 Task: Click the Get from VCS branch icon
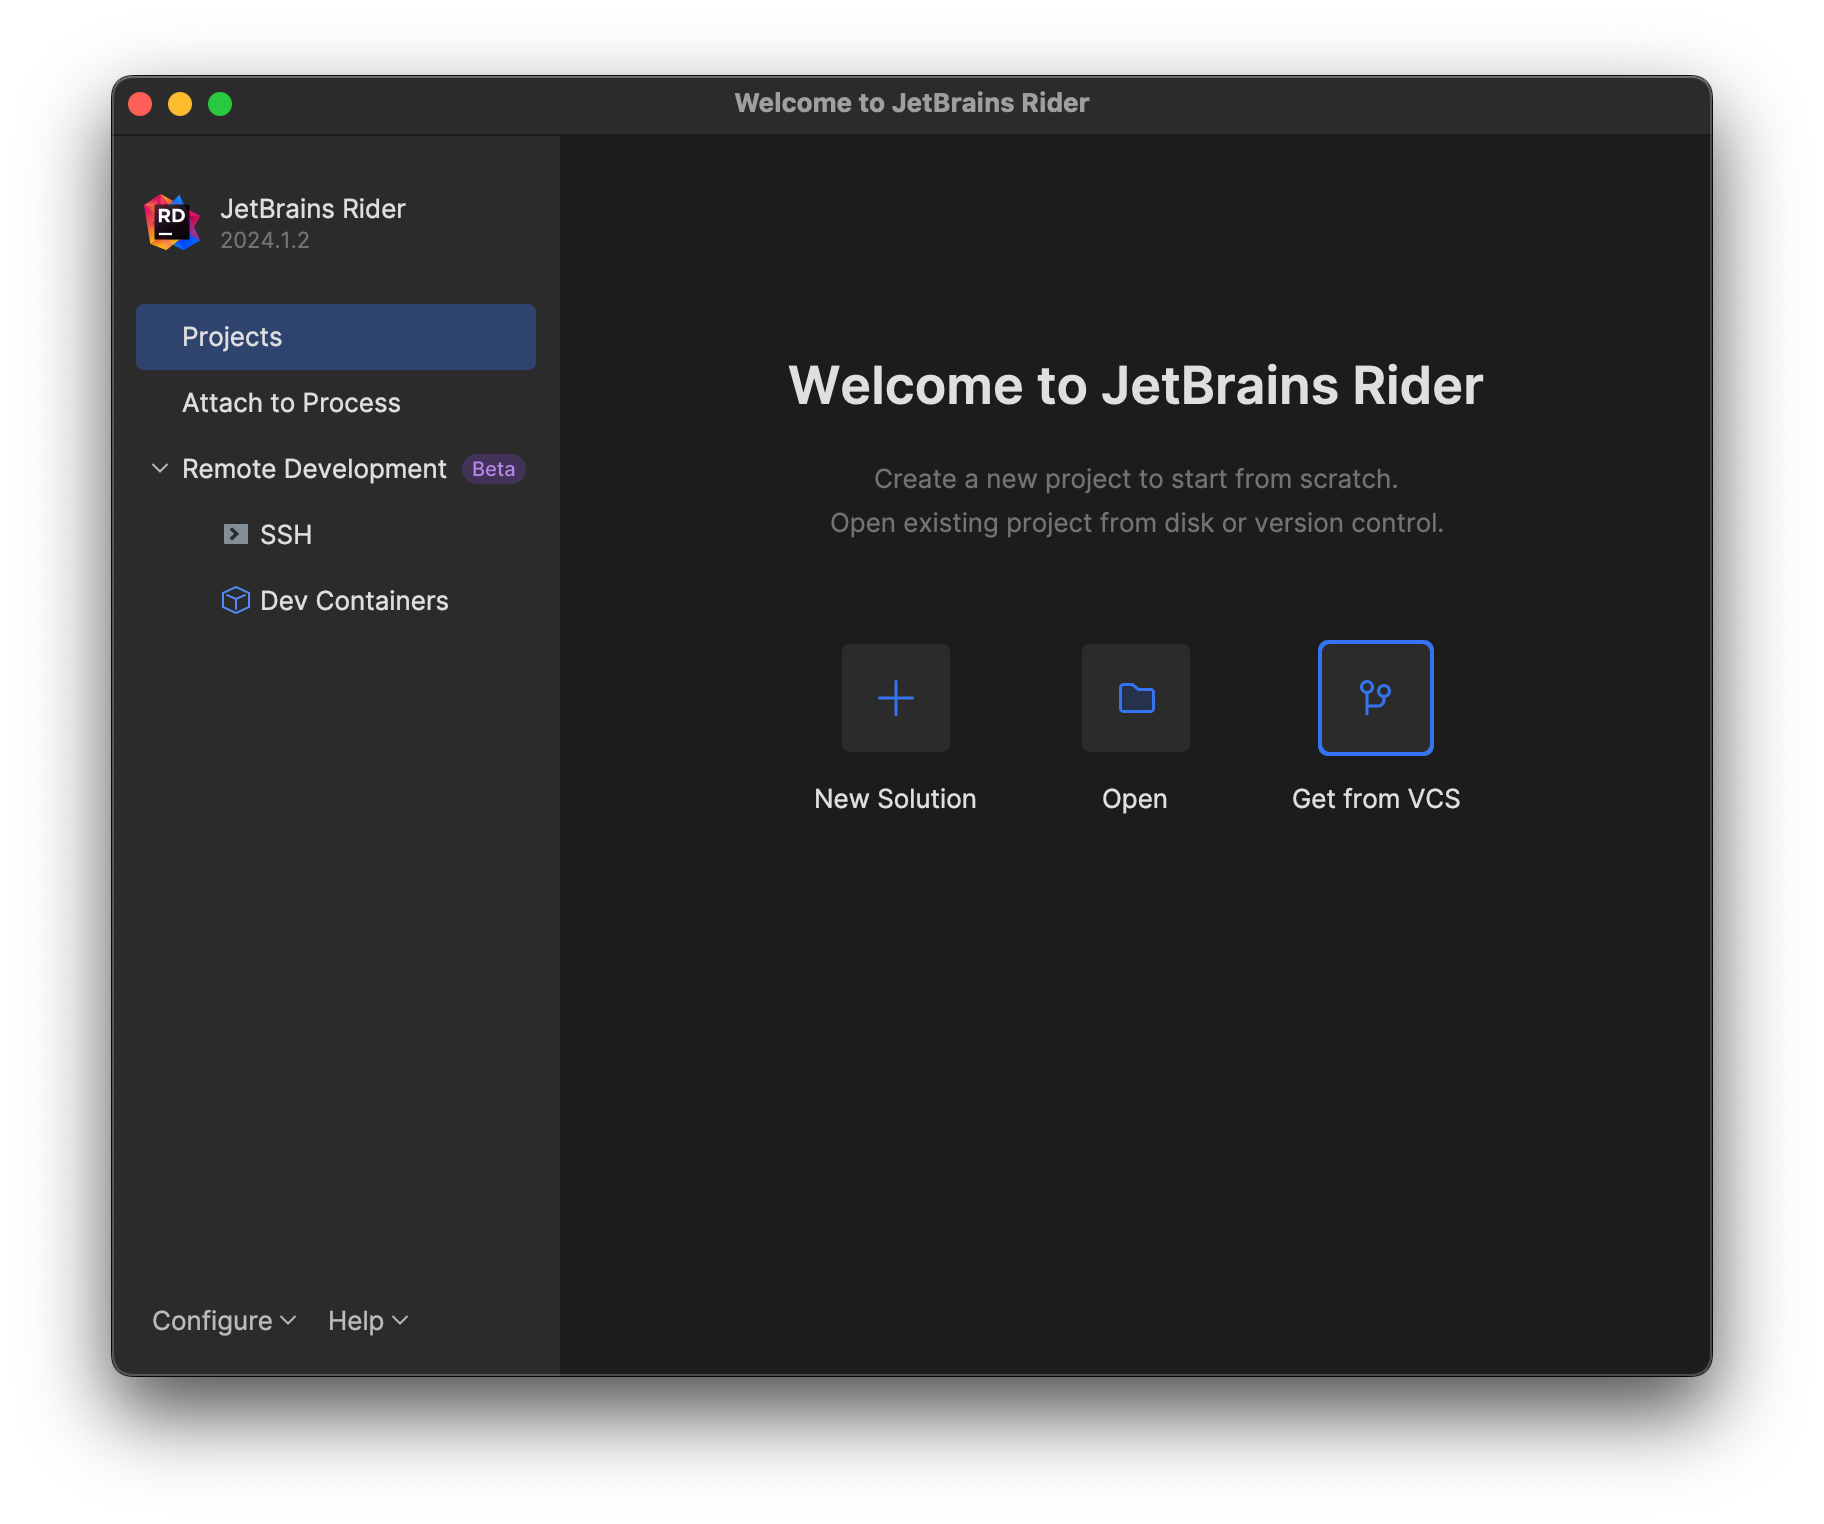tap(1376, 698)
